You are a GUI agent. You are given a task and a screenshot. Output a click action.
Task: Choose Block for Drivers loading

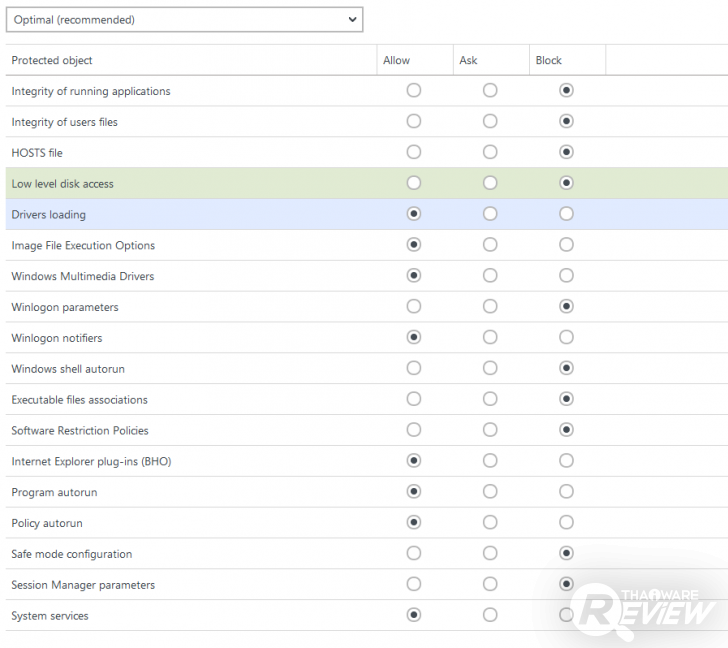567,214
